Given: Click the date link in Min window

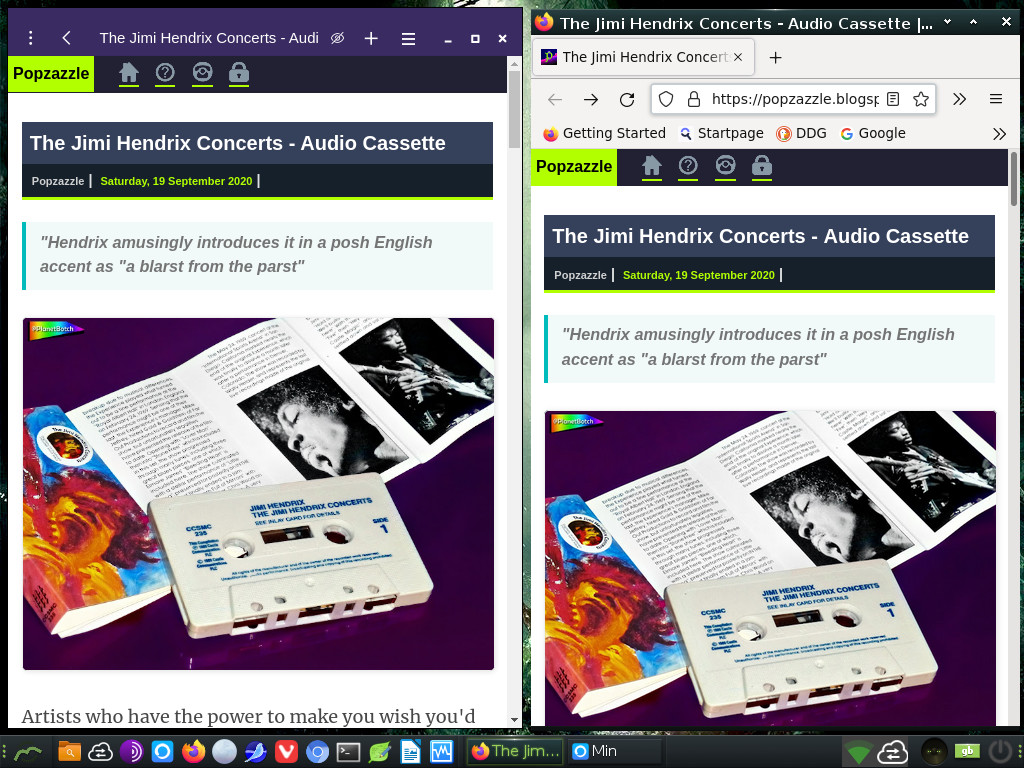Looking at the screenshot, I should point(176,181).
